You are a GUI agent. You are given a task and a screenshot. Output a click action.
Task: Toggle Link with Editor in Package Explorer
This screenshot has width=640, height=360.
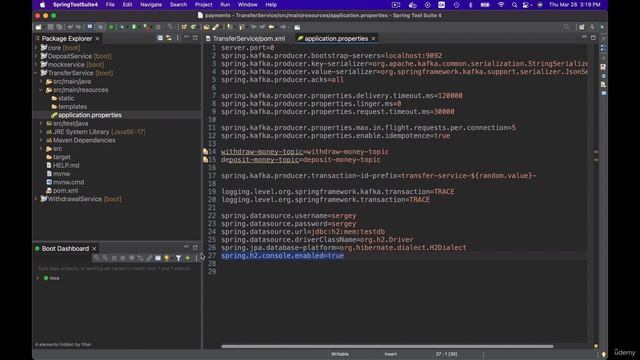pos(169,38)
